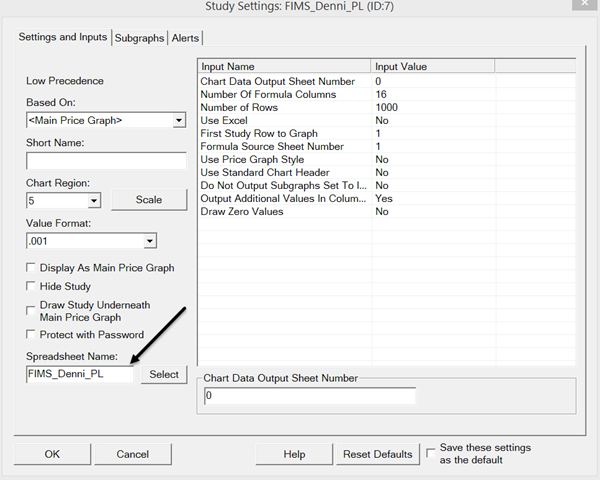Select the Number of Rows input row
Viewport: 600px width, 480px height.
click(285, 107)
